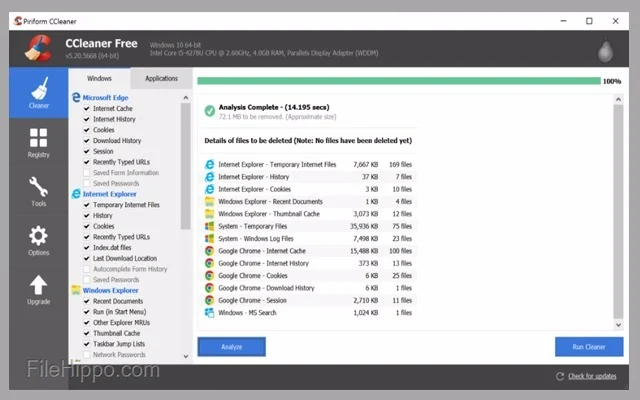Image resolution: width=640 pixels, height=400 pixels.
Task: Click the folder icon of Windows Explorer - Recent Documents
Action: pyautogui.click(x=209, y=201)
